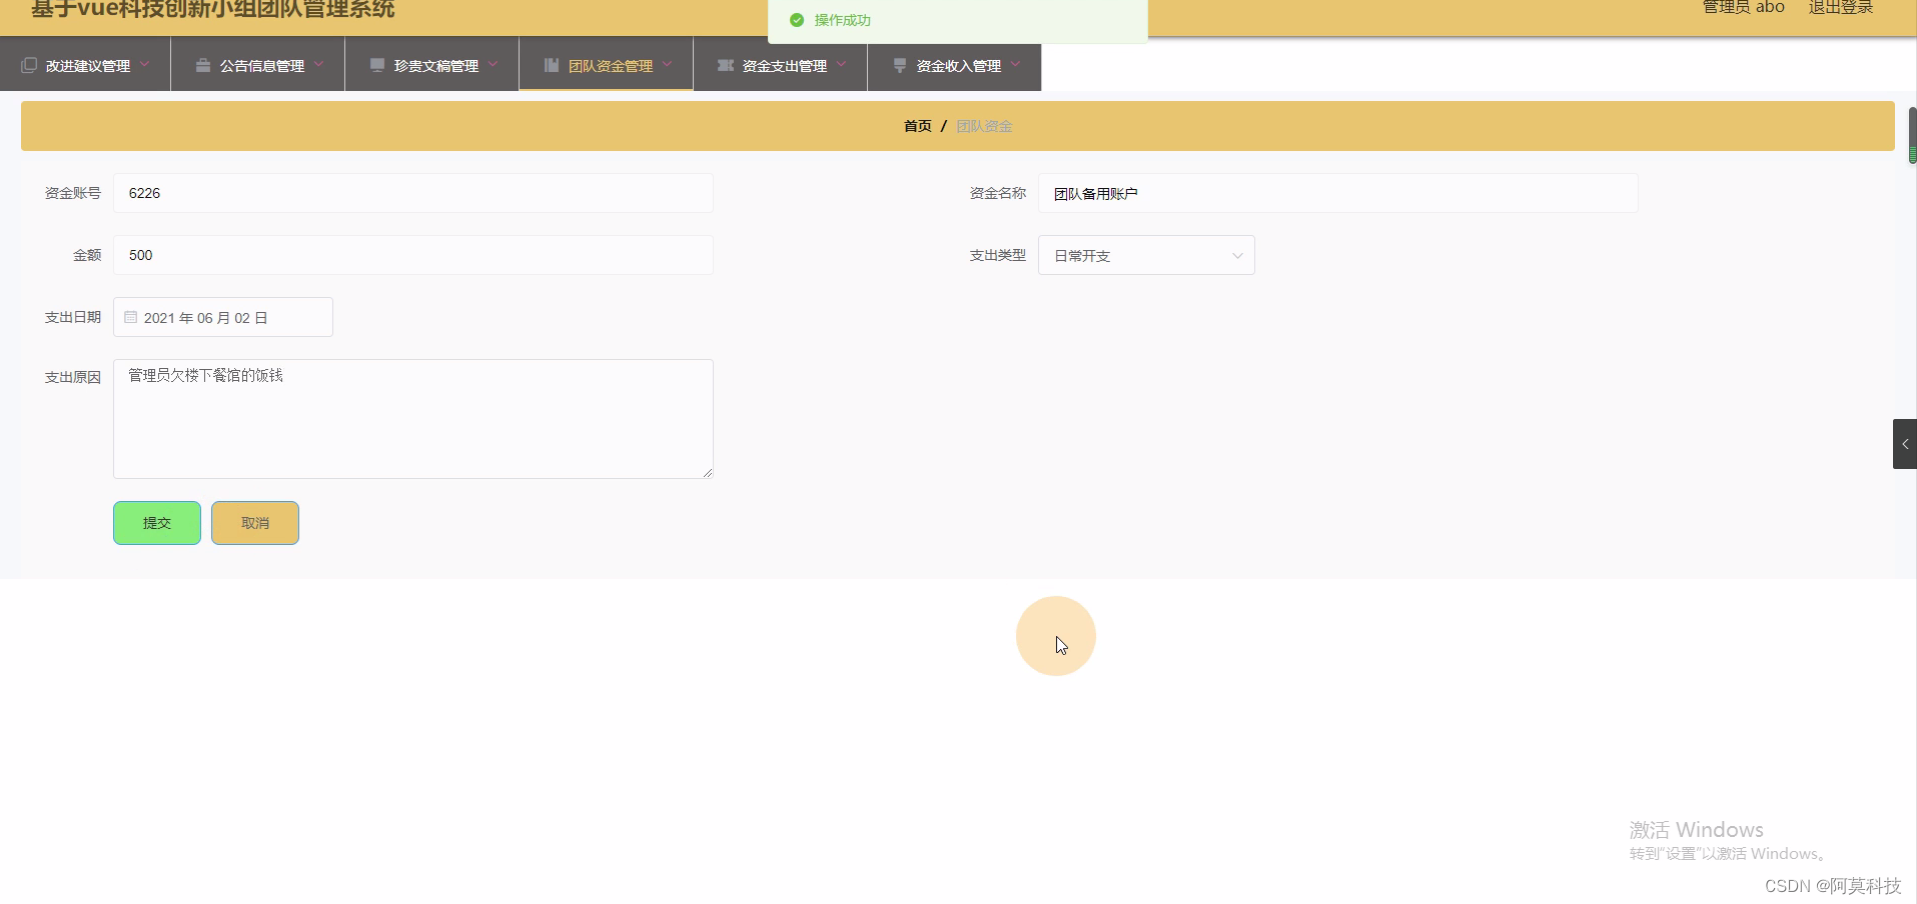Viewport: 1917px width, 904px height.
Task: Open the 资金收入管理 menu
Action: pos(954,65)
